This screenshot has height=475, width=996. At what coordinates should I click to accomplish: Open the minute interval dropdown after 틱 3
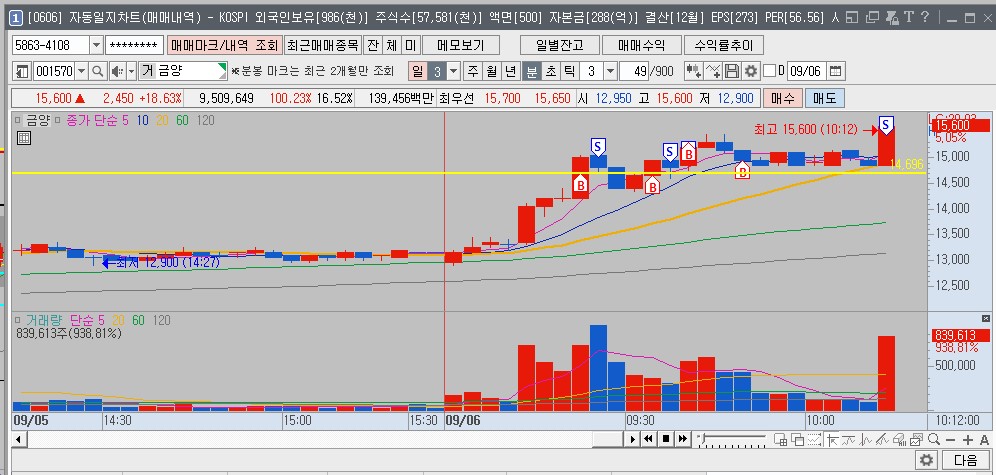coord(610,71)
